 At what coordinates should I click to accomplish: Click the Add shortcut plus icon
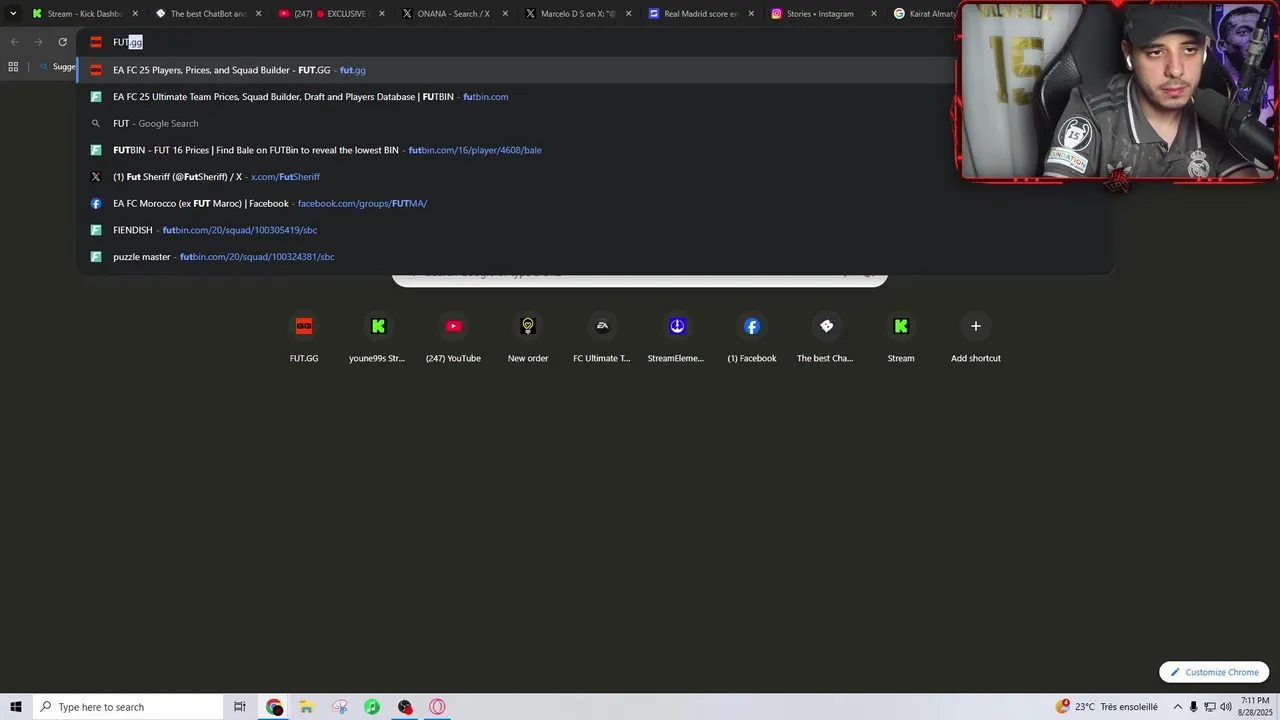976,326
